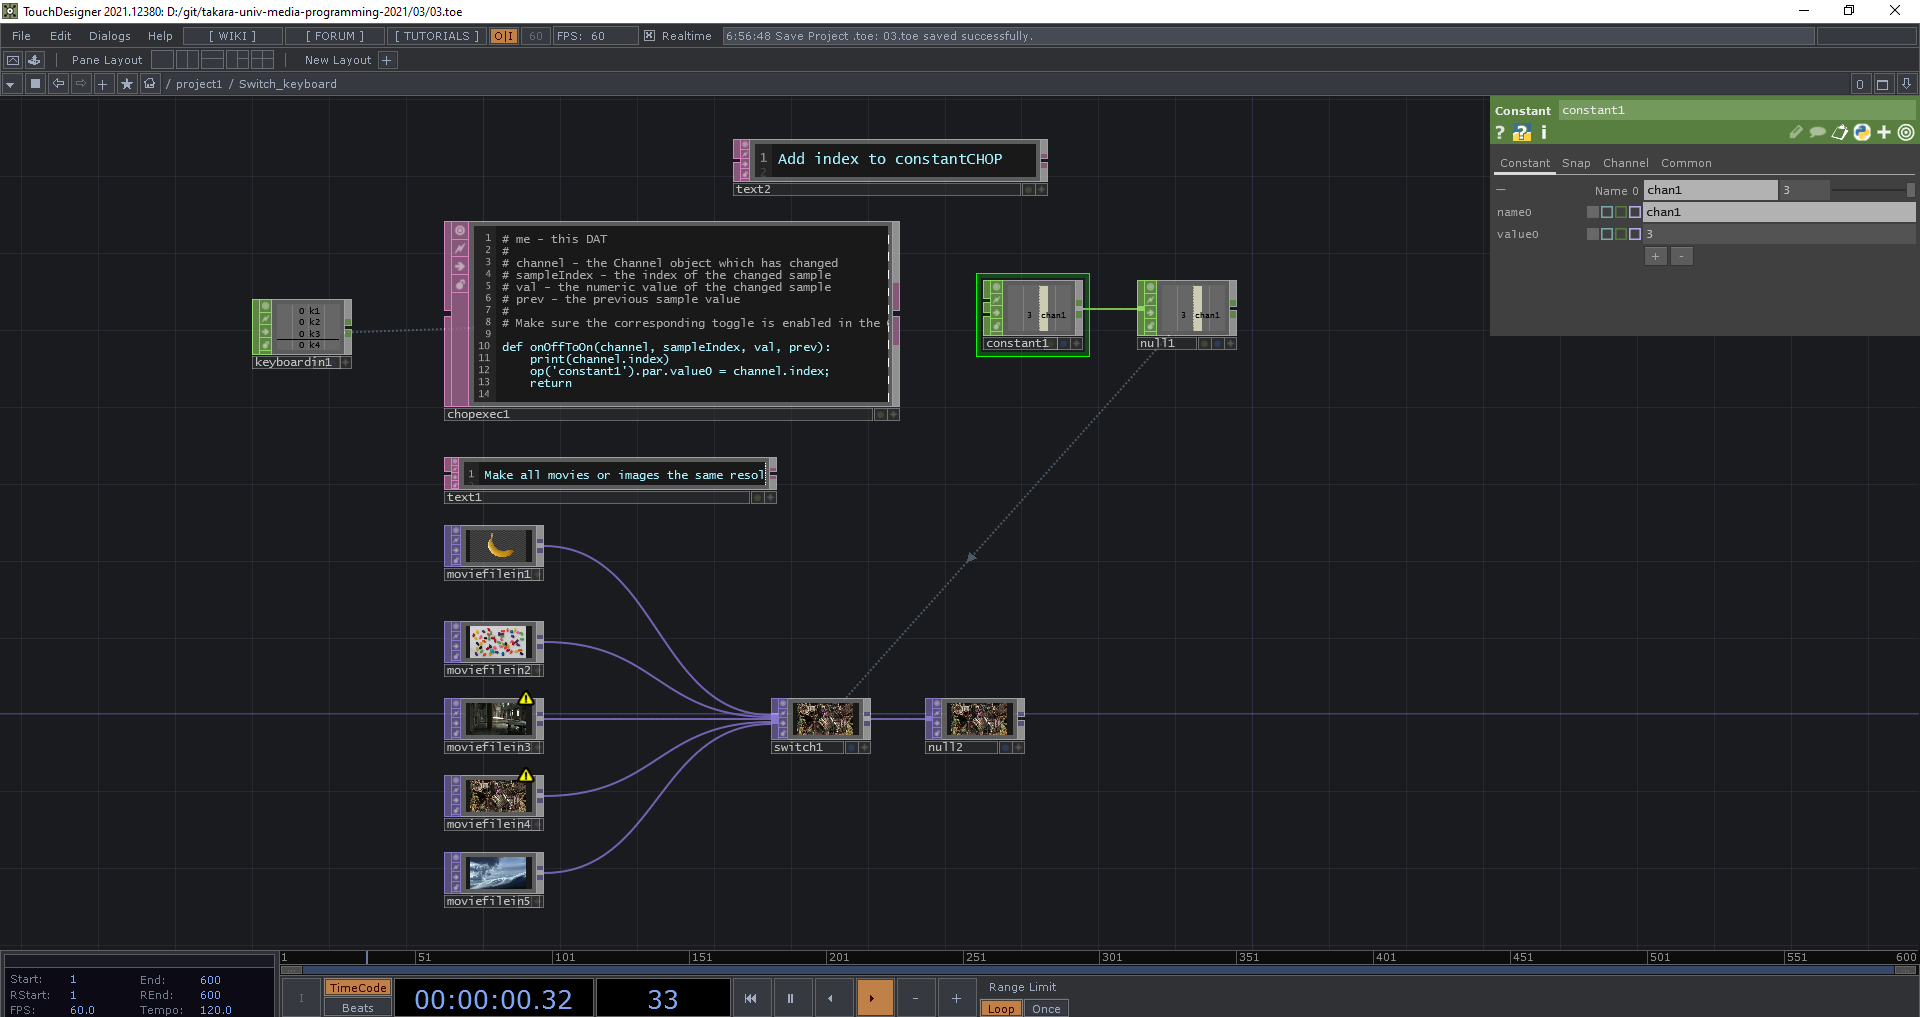
Task: Collapse the Name 0 parameter section
Action: click(1501, 190)
